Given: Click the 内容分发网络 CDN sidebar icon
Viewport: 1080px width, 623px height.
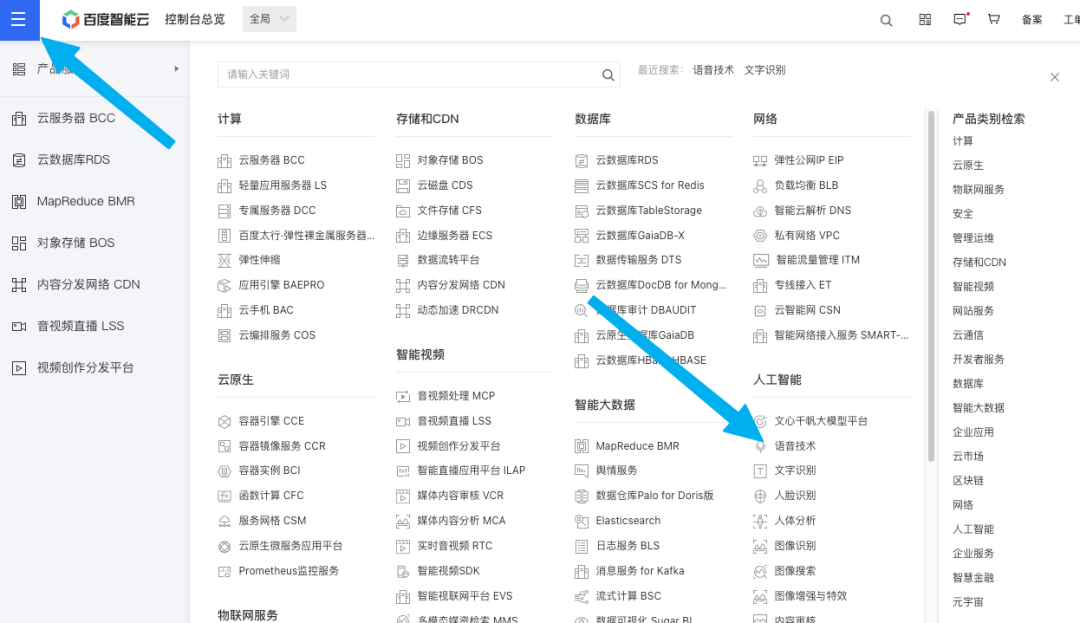Looking at the screenshot, I should pyautogui.click(x=19, y=284).
